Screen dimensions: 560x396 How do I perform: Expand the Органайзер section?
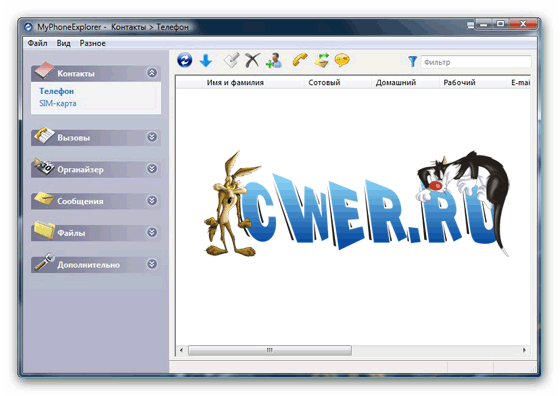[x=152, y=169]
